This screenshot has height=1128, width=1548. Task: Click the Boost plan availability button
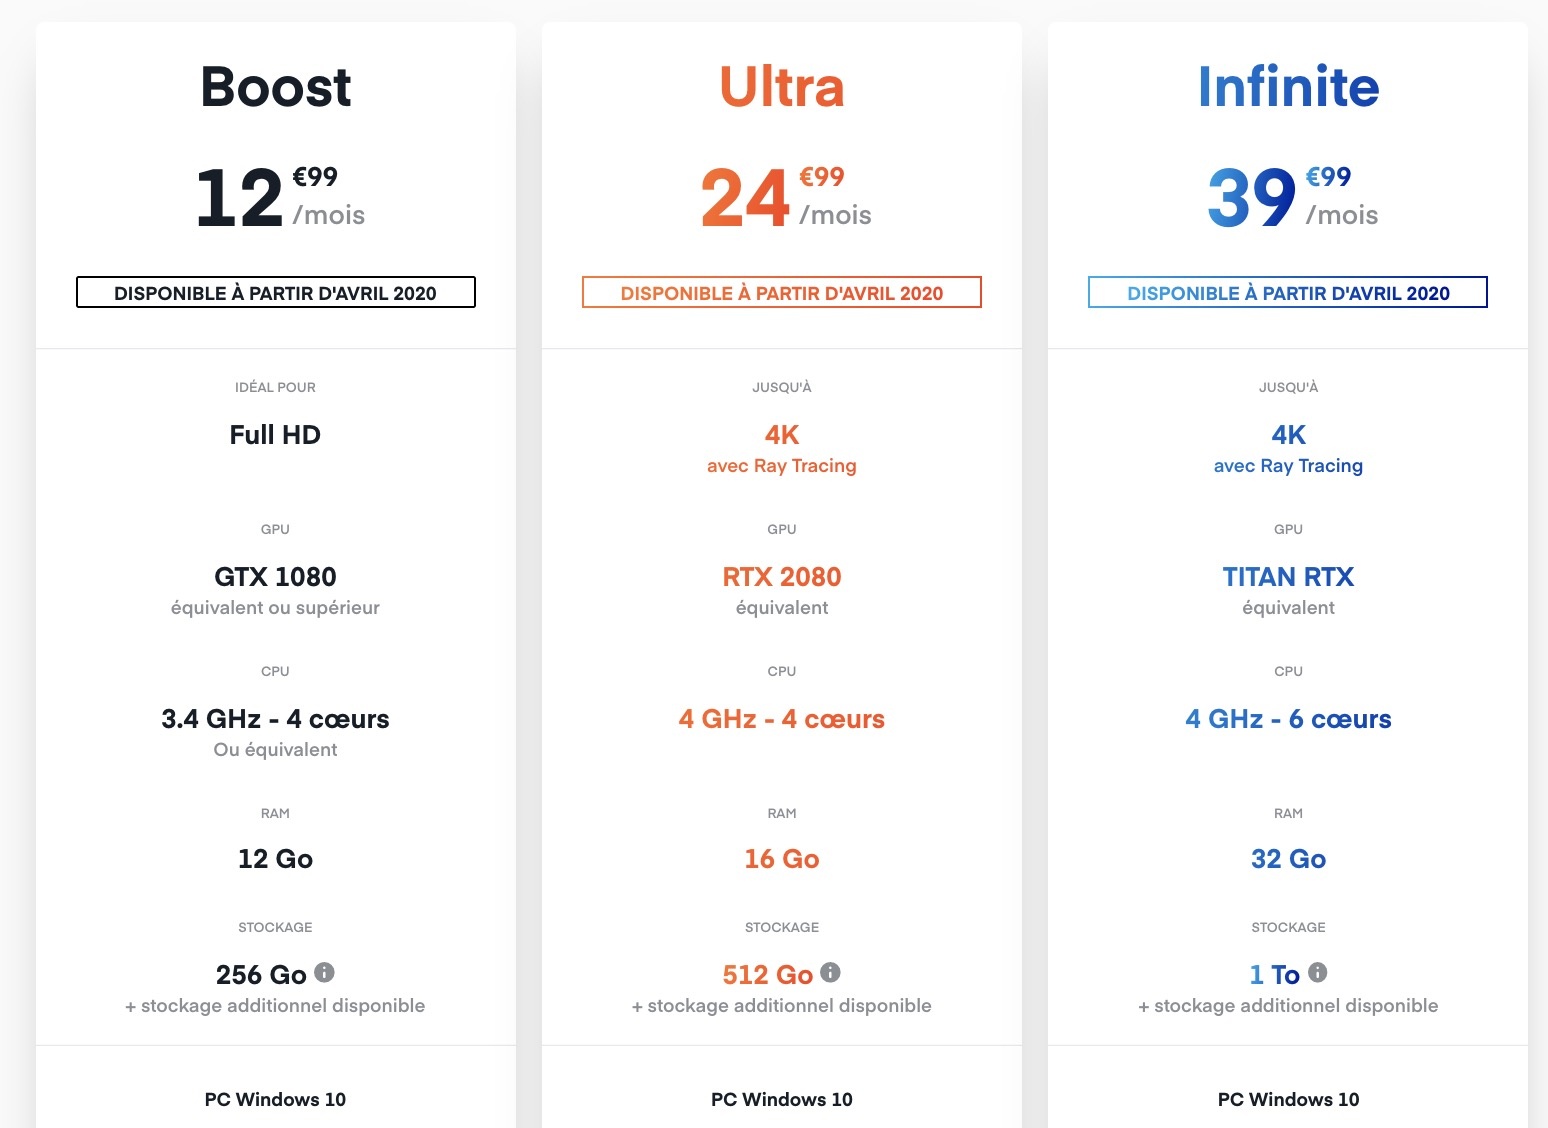pos(276,293)
